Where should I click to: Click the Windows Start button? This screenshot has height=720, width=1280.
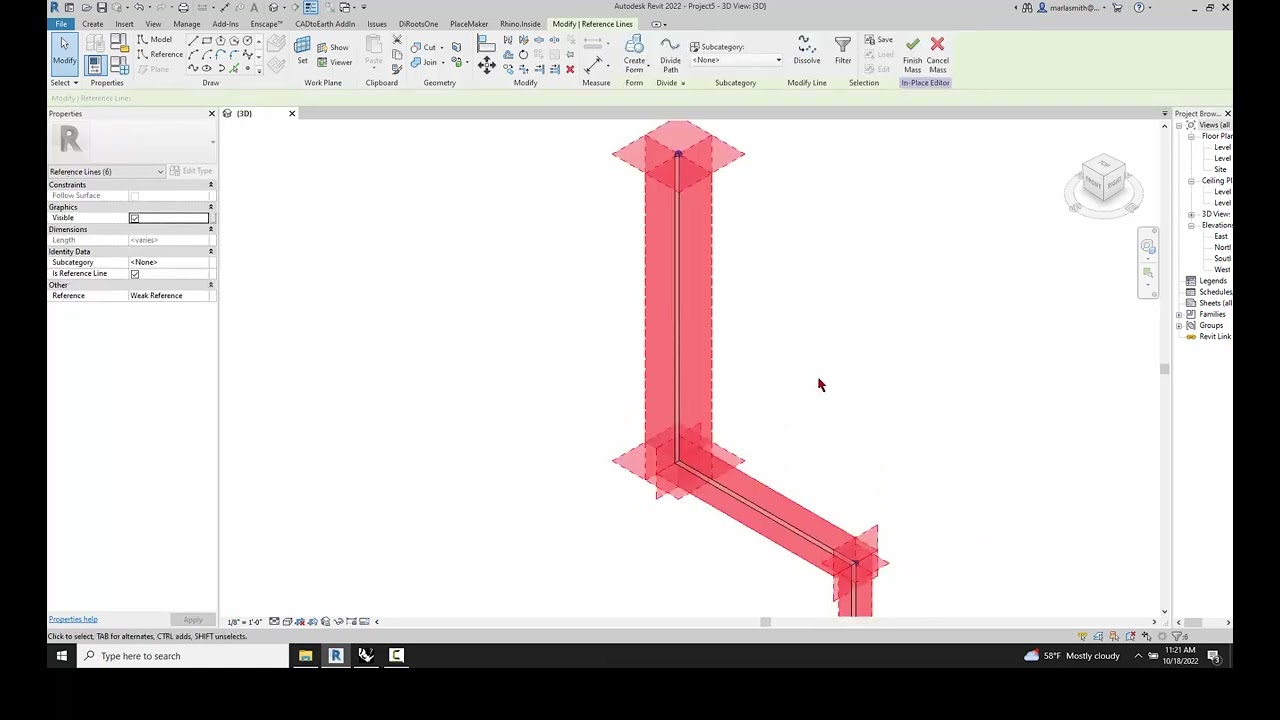62,656
